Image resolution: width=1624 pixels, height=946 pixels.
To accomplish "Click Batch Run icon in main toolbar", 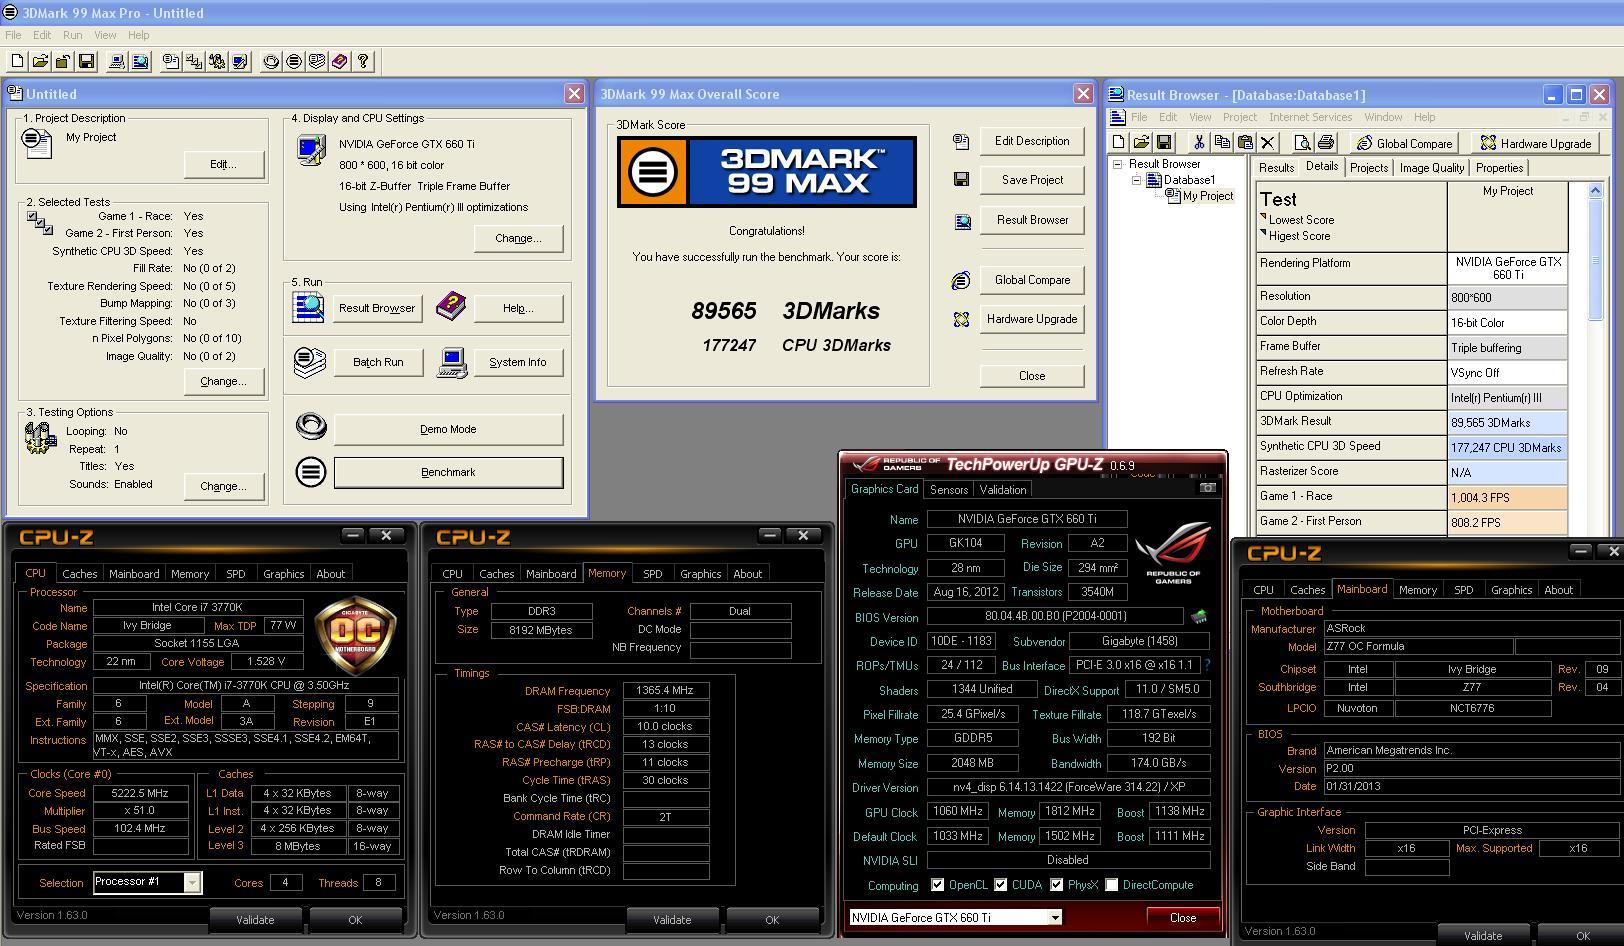I will [317, 62].
